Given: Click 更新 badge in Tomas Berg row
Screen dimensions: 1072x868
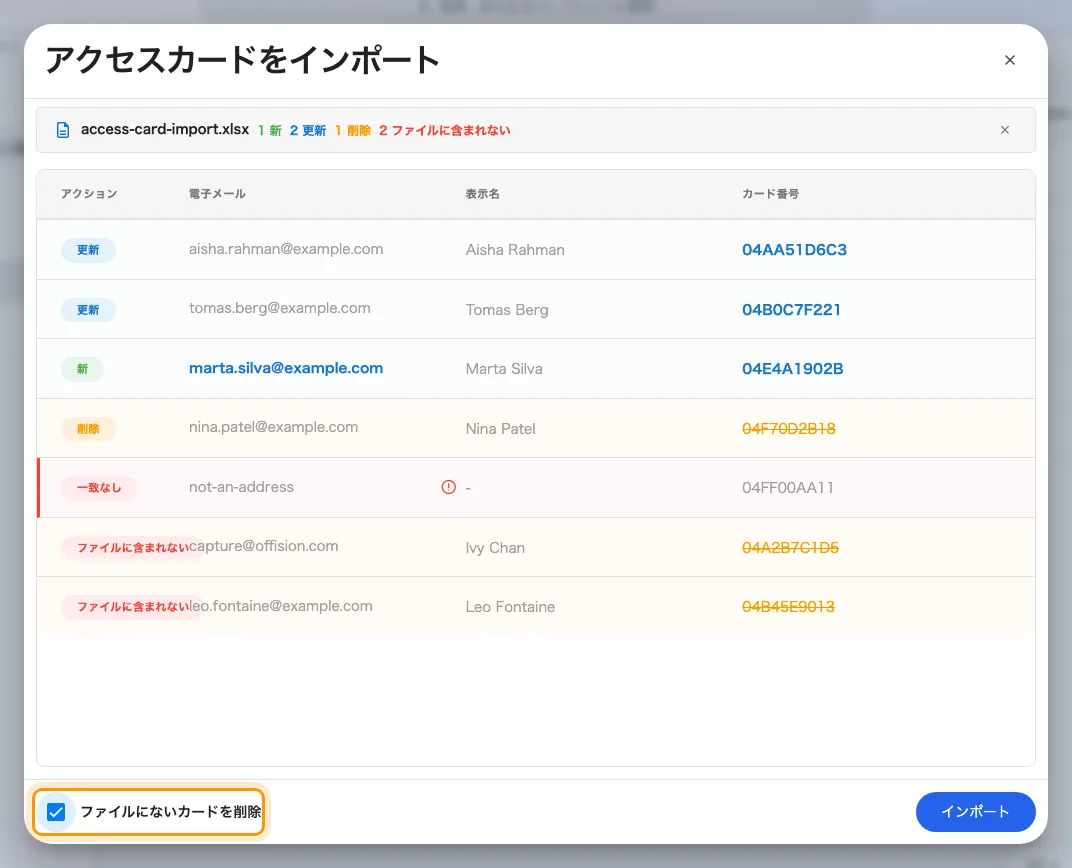Looking at the screenshot, I should [88, 310].
